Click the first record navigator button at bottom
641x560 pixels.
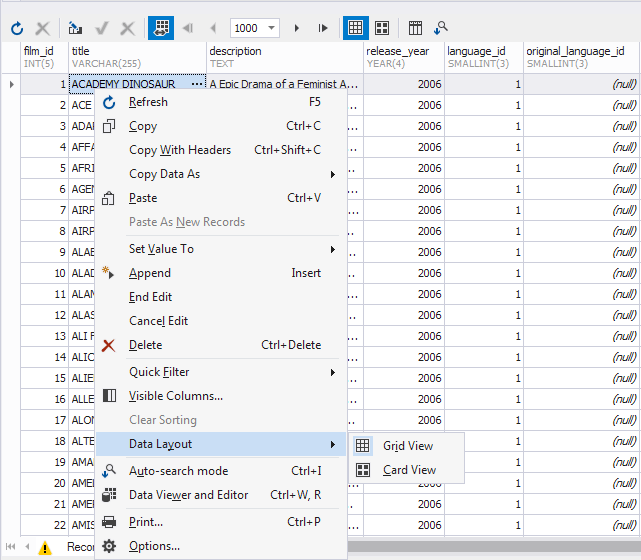(11, 547)
